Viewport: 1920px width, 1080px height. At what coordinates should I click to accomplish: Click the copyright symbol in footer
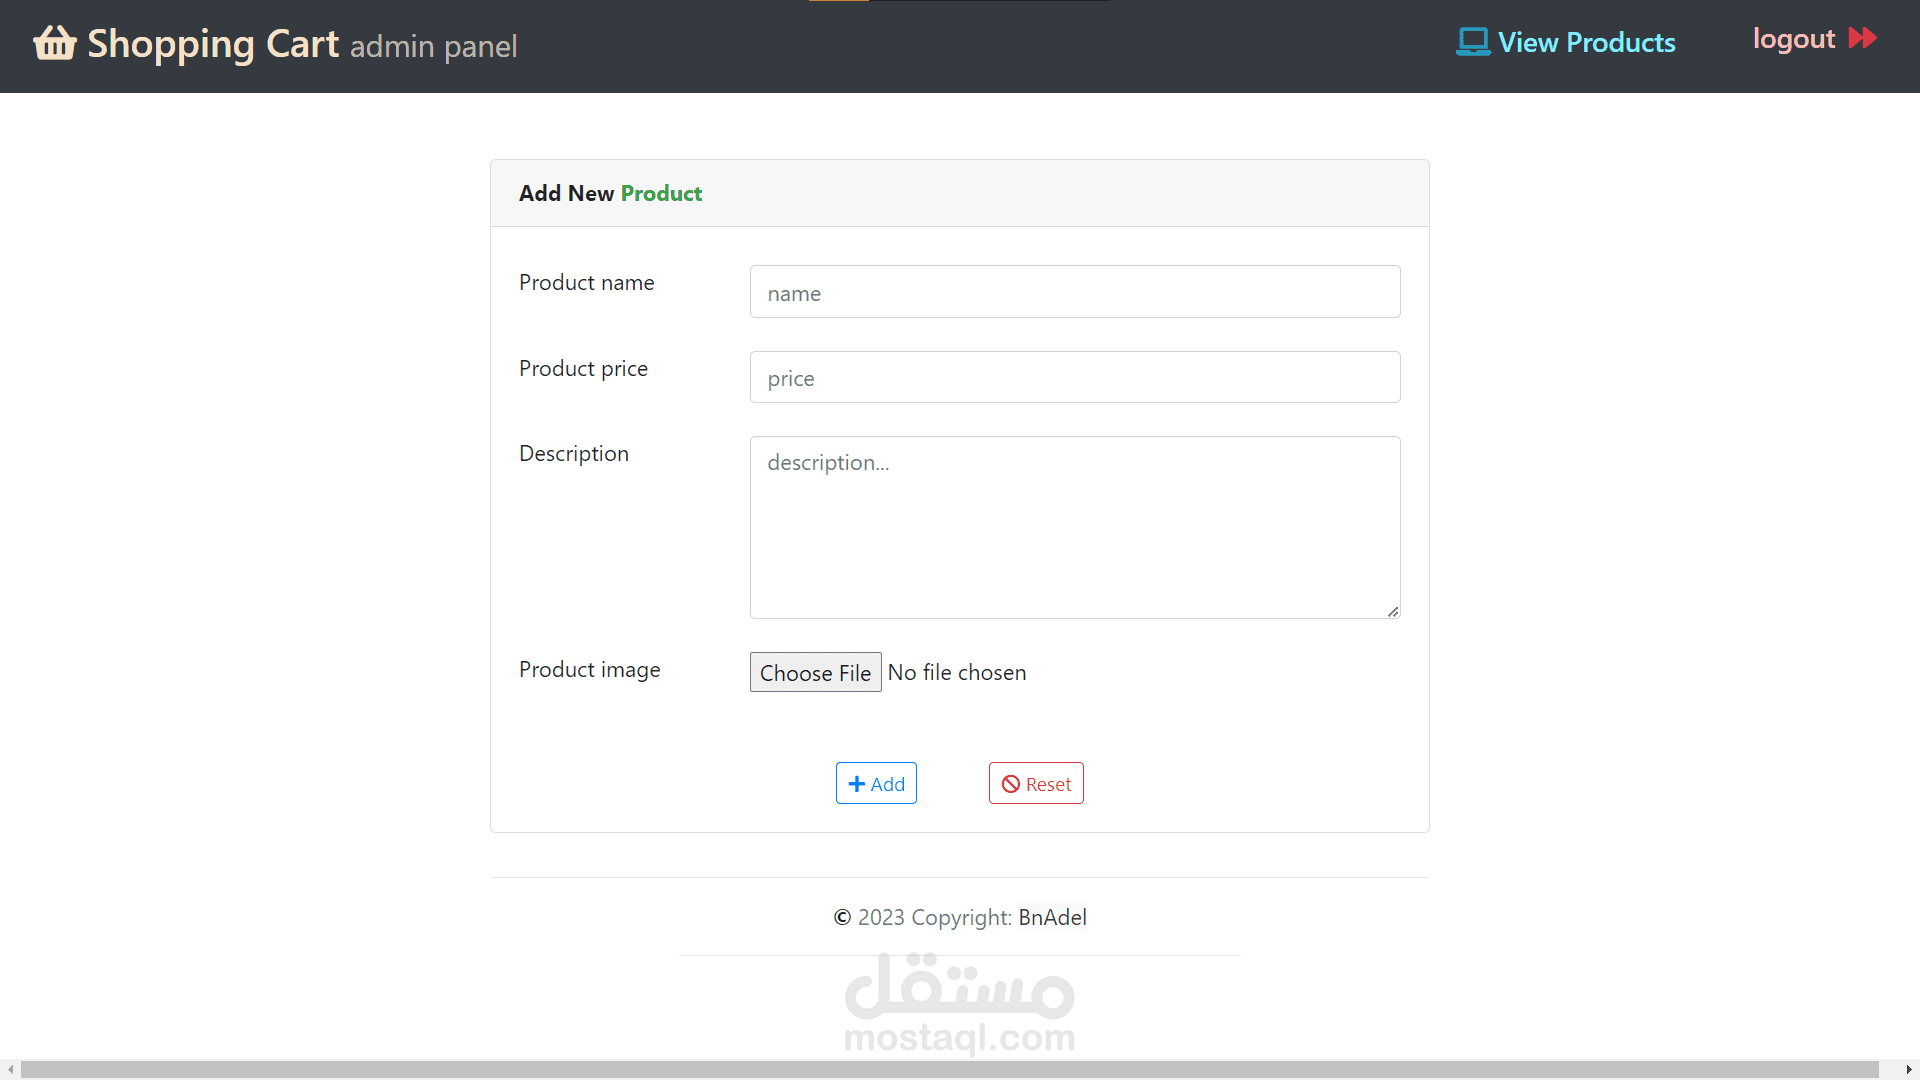pyautogui.click(x=842, y=917)
